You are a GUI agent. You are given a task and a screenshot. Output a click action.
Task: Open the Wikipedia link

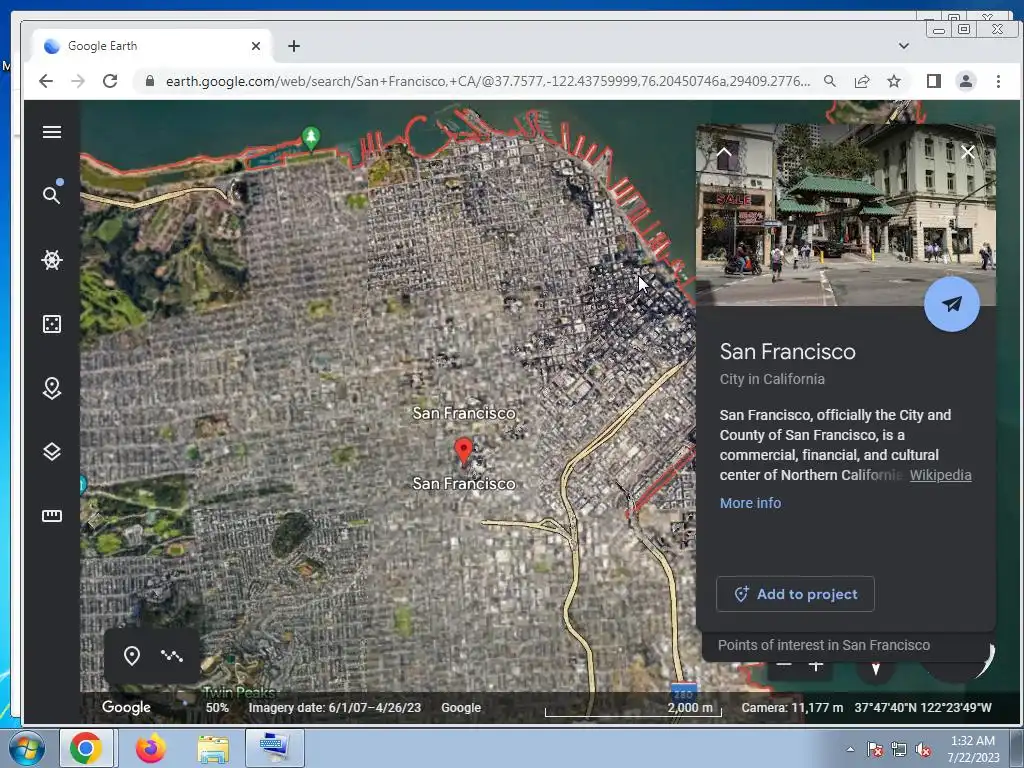click(940, 475)
